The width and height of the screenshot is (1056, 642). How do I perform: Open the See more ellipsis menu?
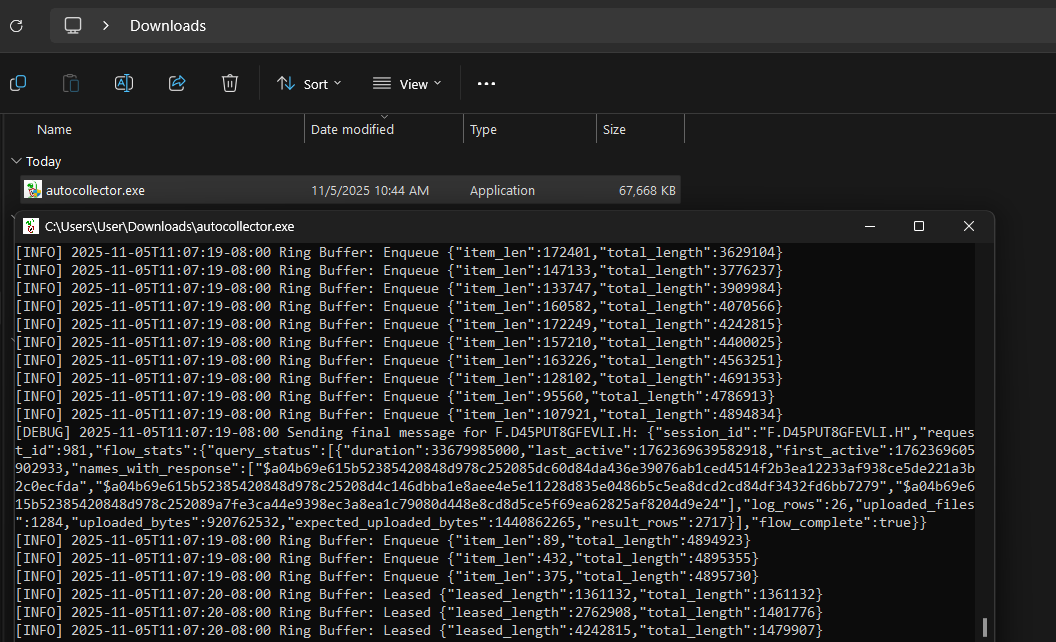486,84
